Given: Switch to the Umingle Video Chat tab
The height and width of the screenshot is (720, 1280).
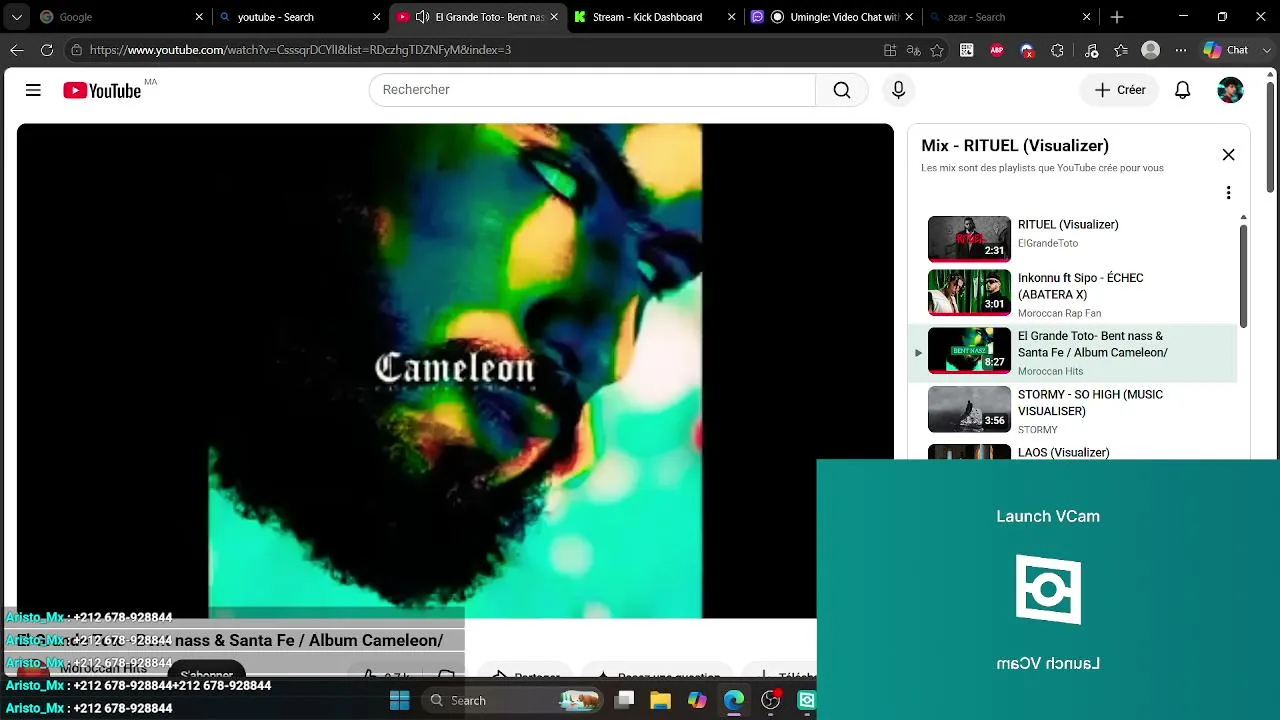Looking at the screenshot, I should pyautogui.click(x=832, y=17).
